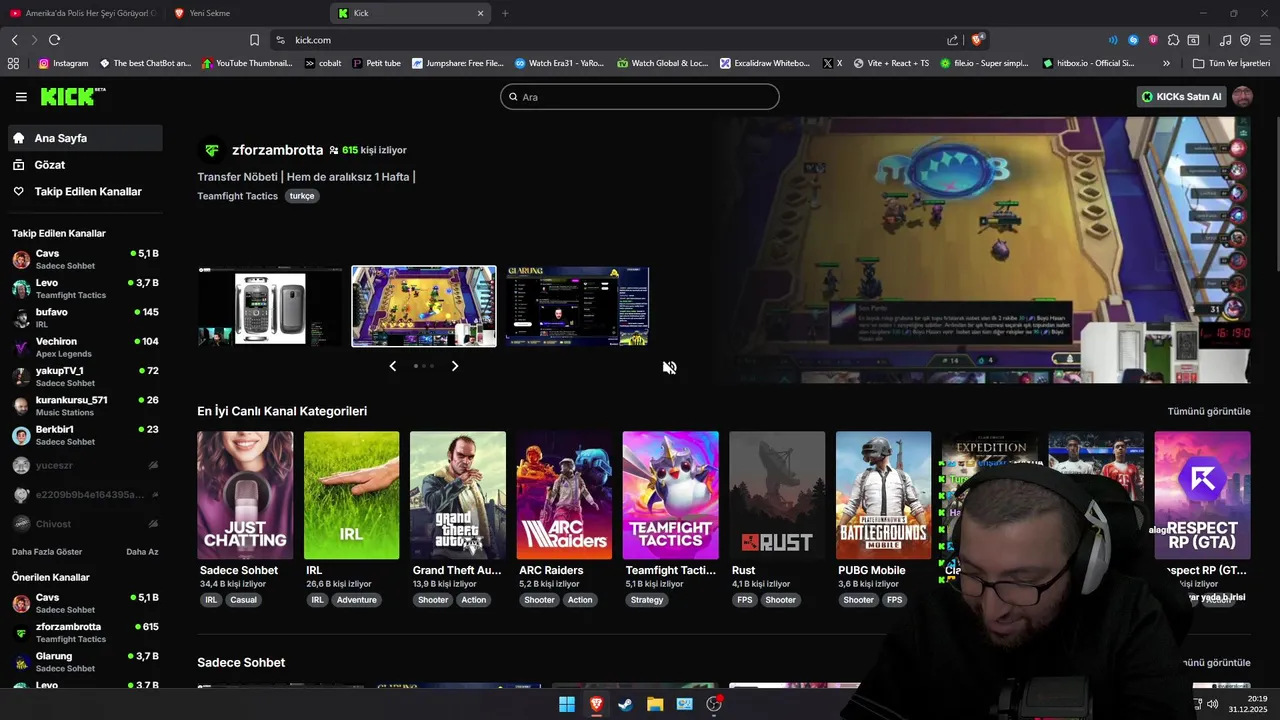Advance carousel with the right arrow
The height and width of the screenshot is (720, 1280).
point(455,366)
